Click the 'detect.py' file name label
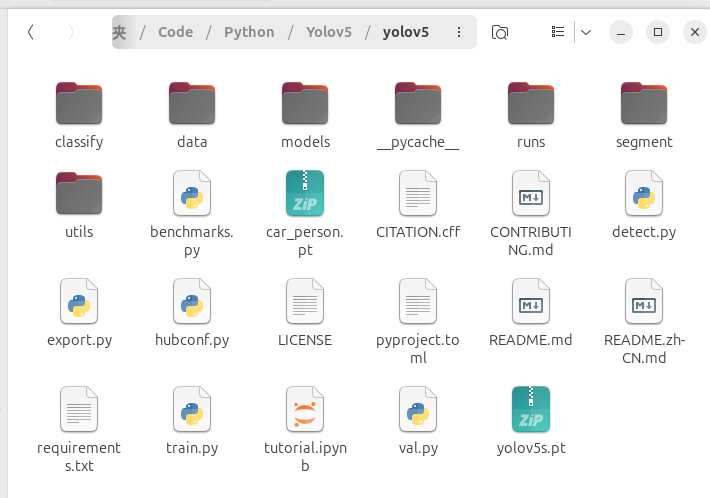This screenshot has width=710, height=498. point(644,232)
